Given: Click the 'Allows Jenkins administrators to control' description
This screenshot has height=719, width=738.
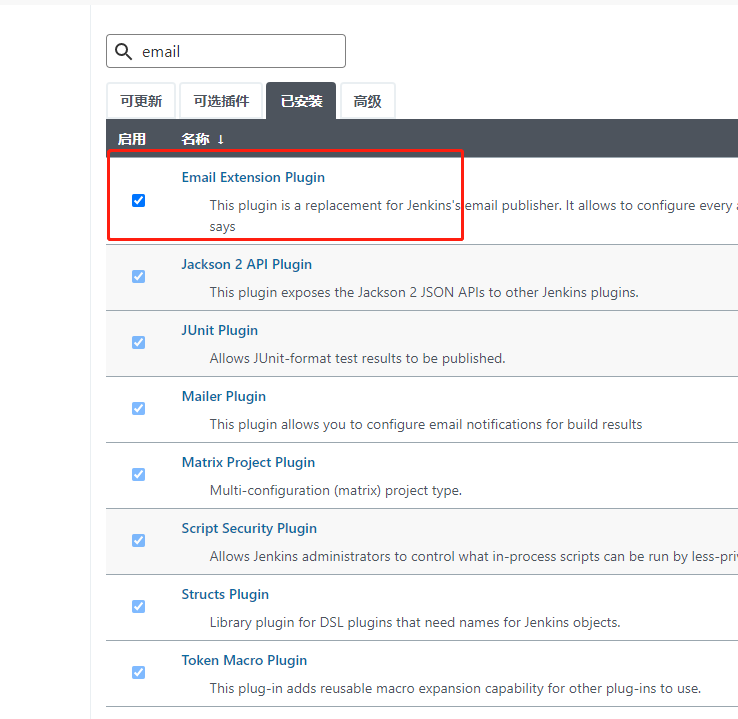Looking at the screenshot, I should (x=473, y=557).
